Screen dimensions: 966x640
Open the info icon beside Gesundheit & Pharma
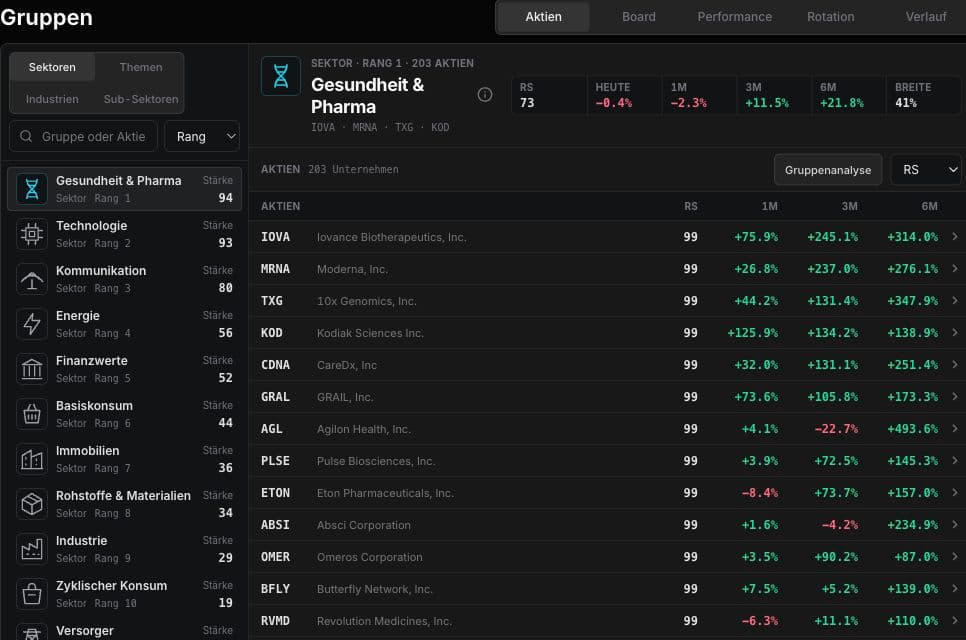pyautogui.click(x=485, y=94)
